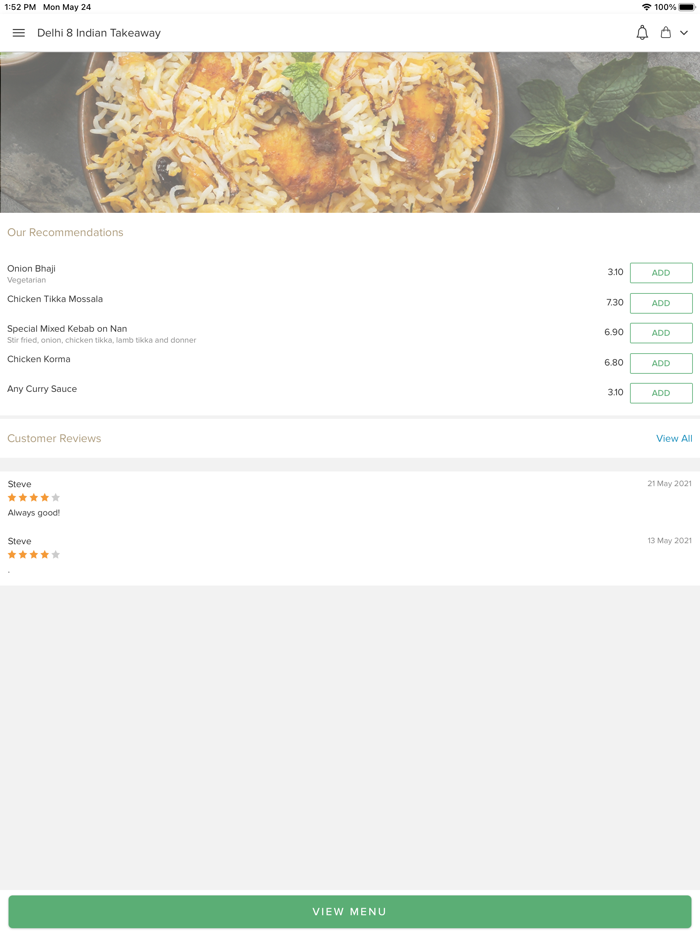Tap the battery status icon
The image size is (700, 934).
click(687, 7)
